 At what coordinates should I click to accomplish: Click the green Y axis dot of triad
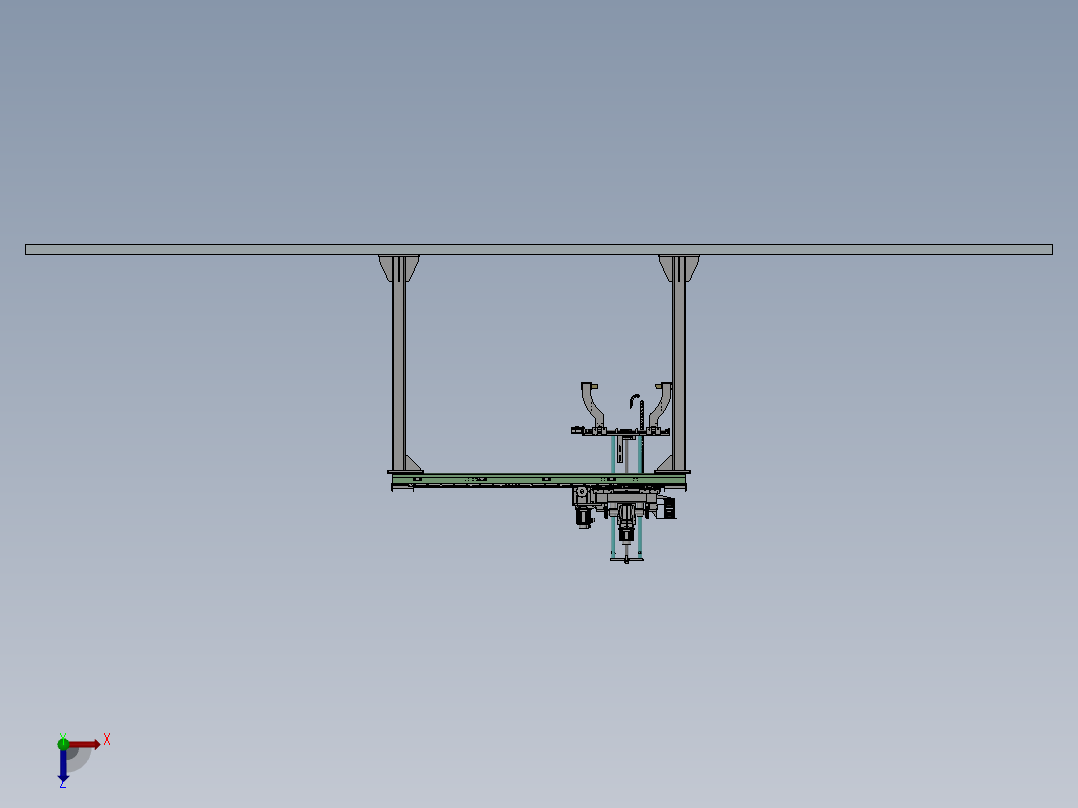(63, 743)
